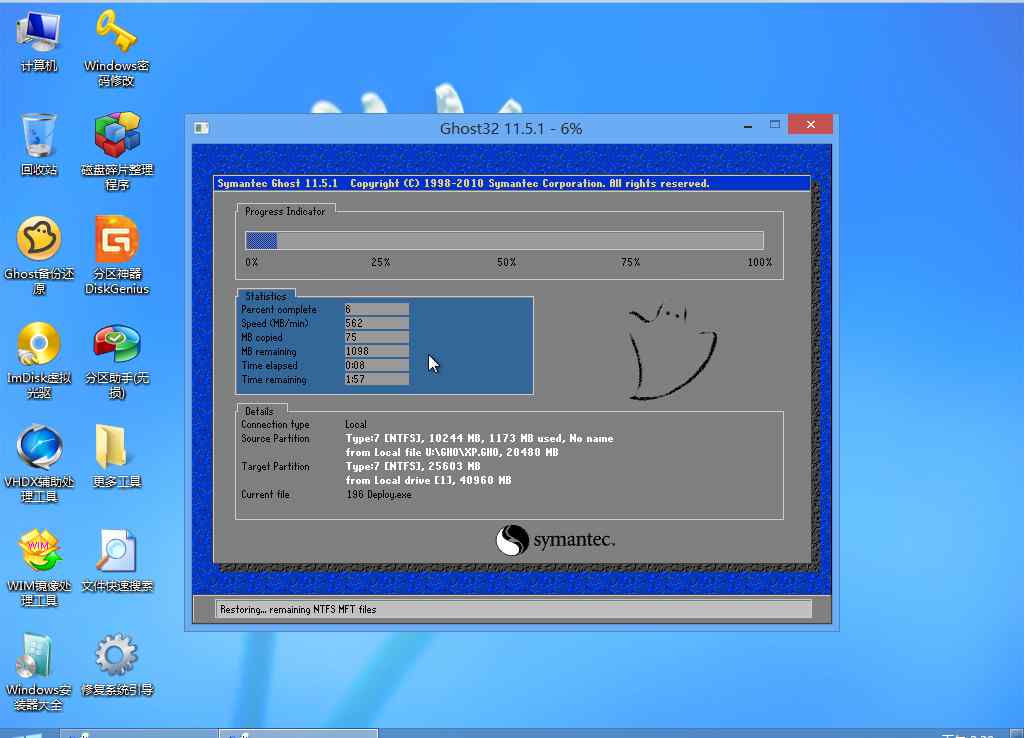Viewport: 1024px width, 738px height.
Task: Open the 分区助手(无损) icon
Action: [x=117, y=361]
